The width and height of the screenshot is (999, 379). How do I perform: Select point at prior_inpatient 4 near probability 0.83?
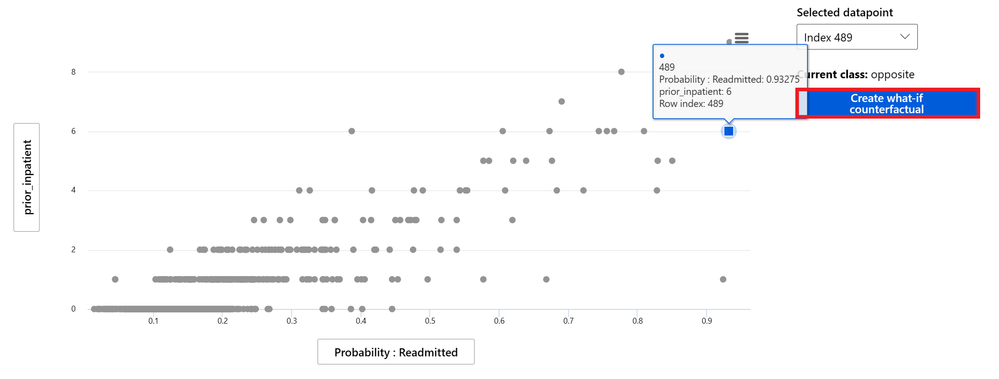pyautogui.click(x=657, y=190)
